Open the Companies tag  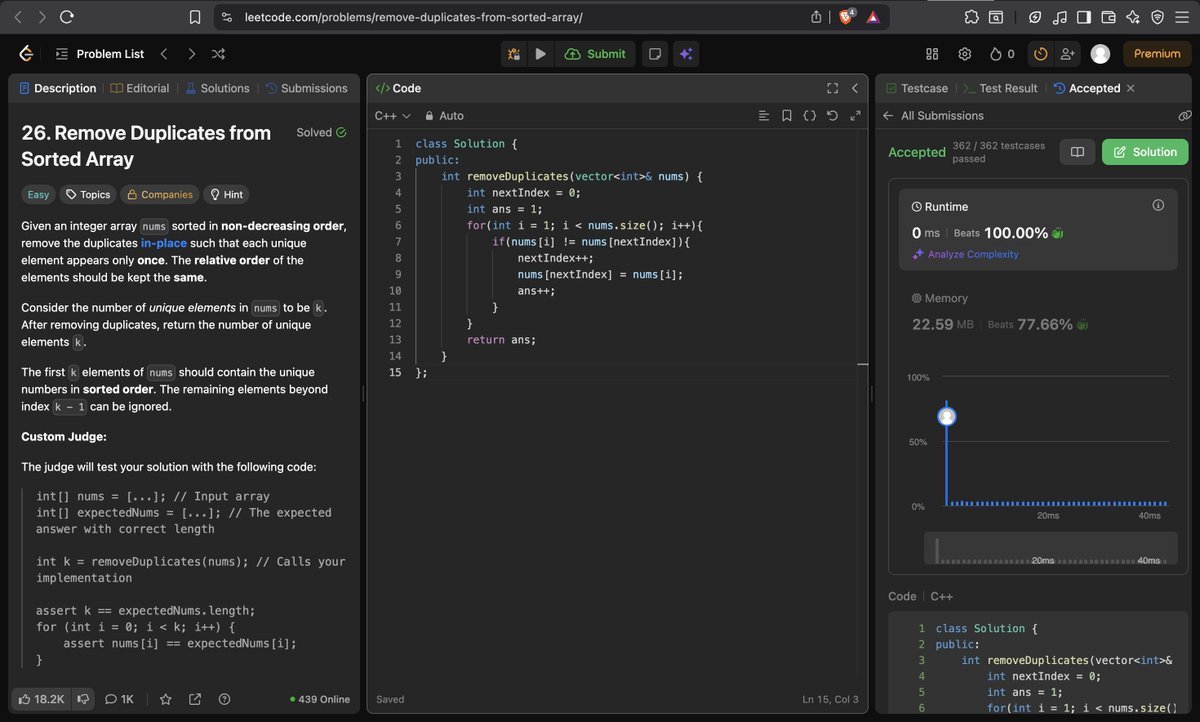coord(159,195)
